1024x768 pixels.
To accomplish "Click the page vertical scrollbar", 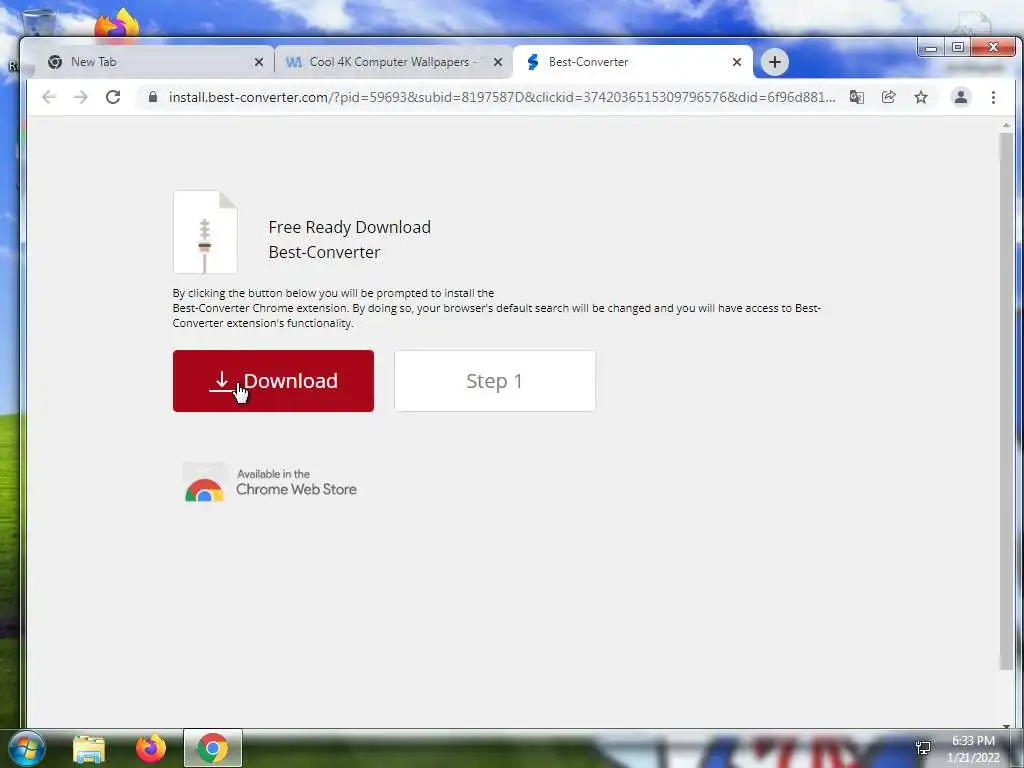I will coord(1006,400).
